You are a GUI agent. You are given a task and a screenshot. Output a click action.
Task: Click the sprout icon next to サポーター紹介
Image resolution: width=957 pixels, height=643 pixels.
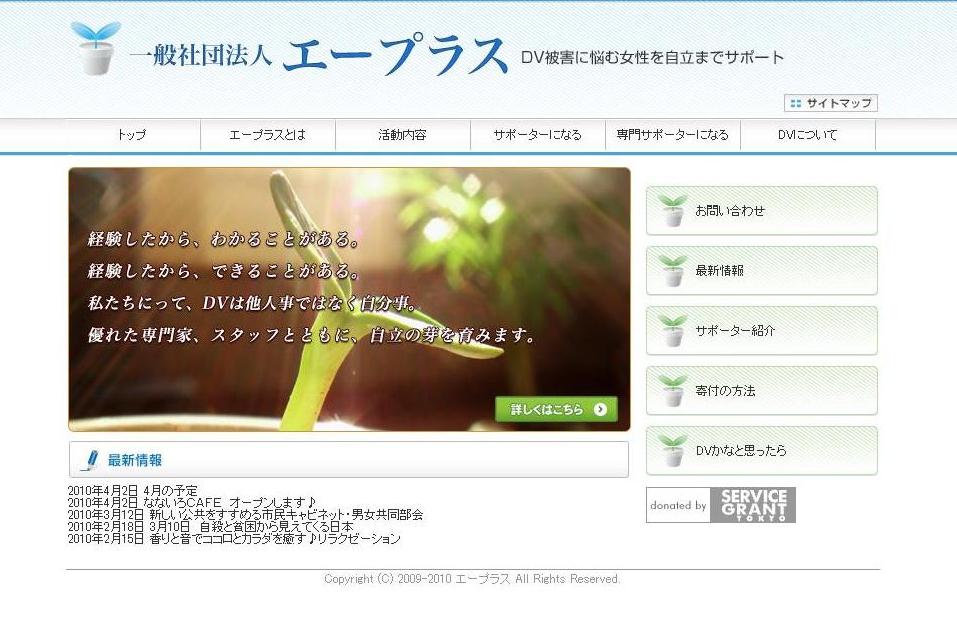tap(673, 331)
